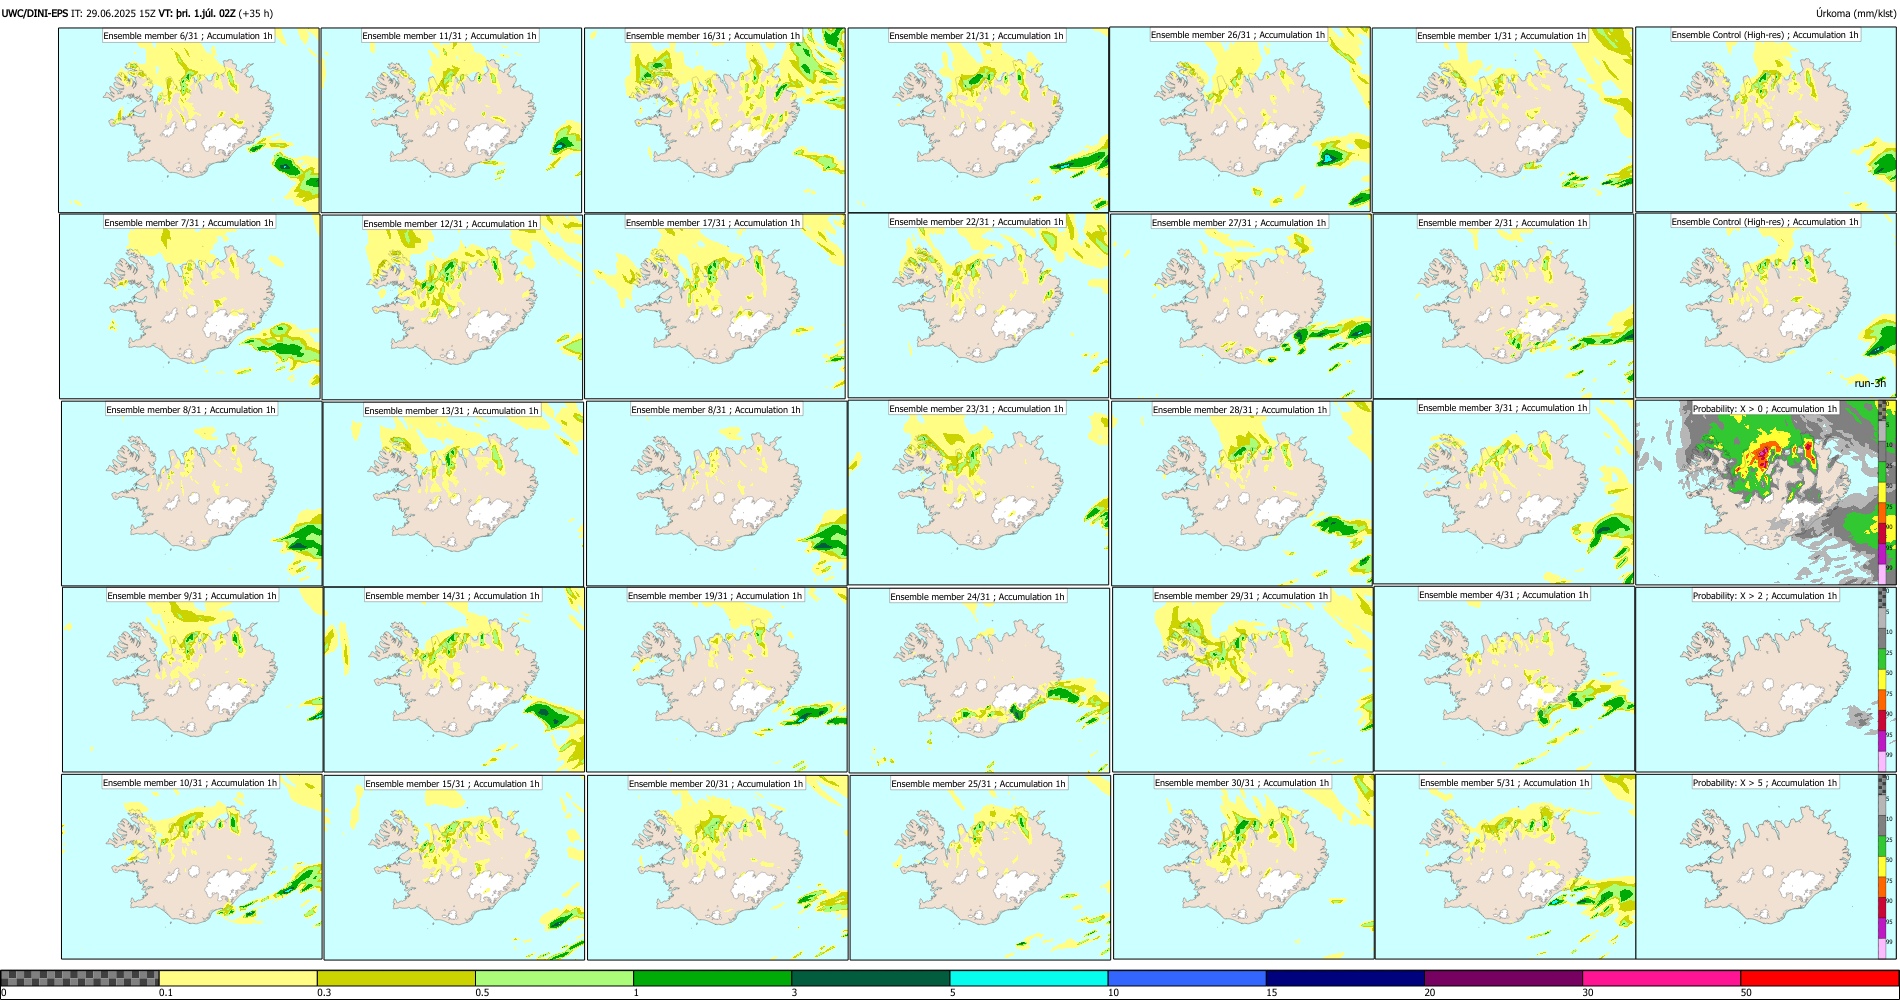Click the 'Ensemble member 20/31' label
This screenshot has width=1900, height=1000.
[x=716, y=783]
